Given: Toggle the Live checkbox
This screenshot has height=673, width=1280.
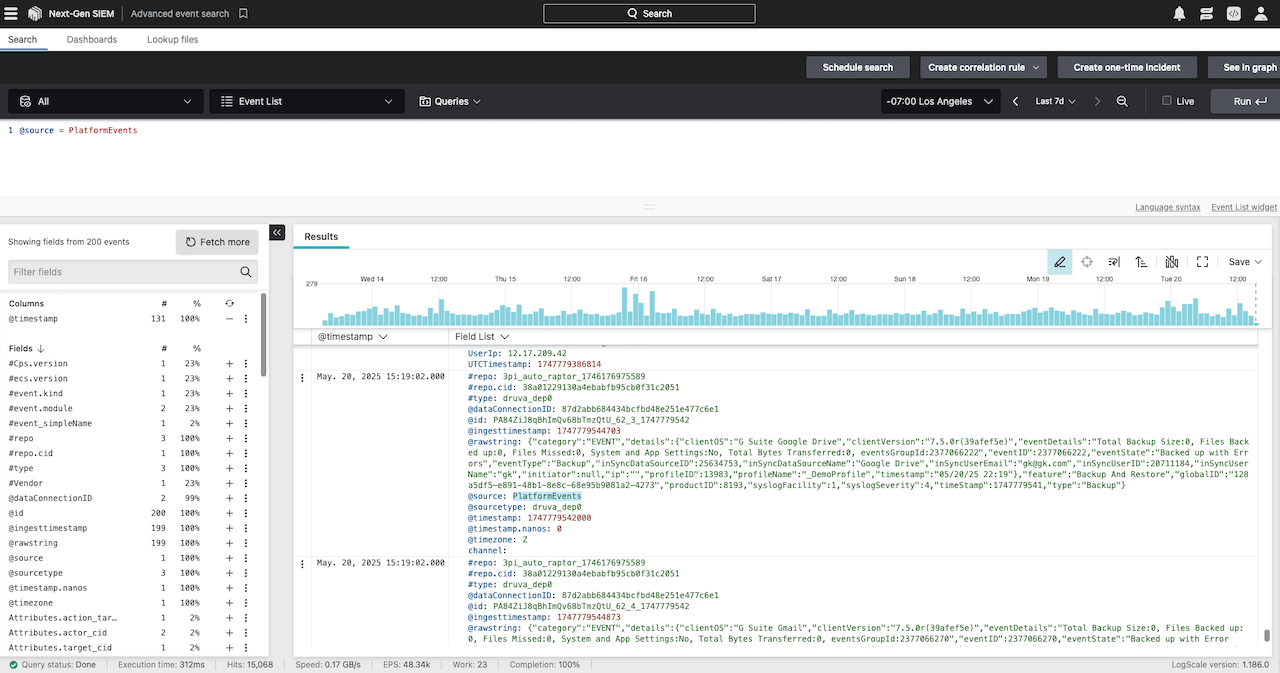Looking at the screenshot, I should coord(1166,101).
